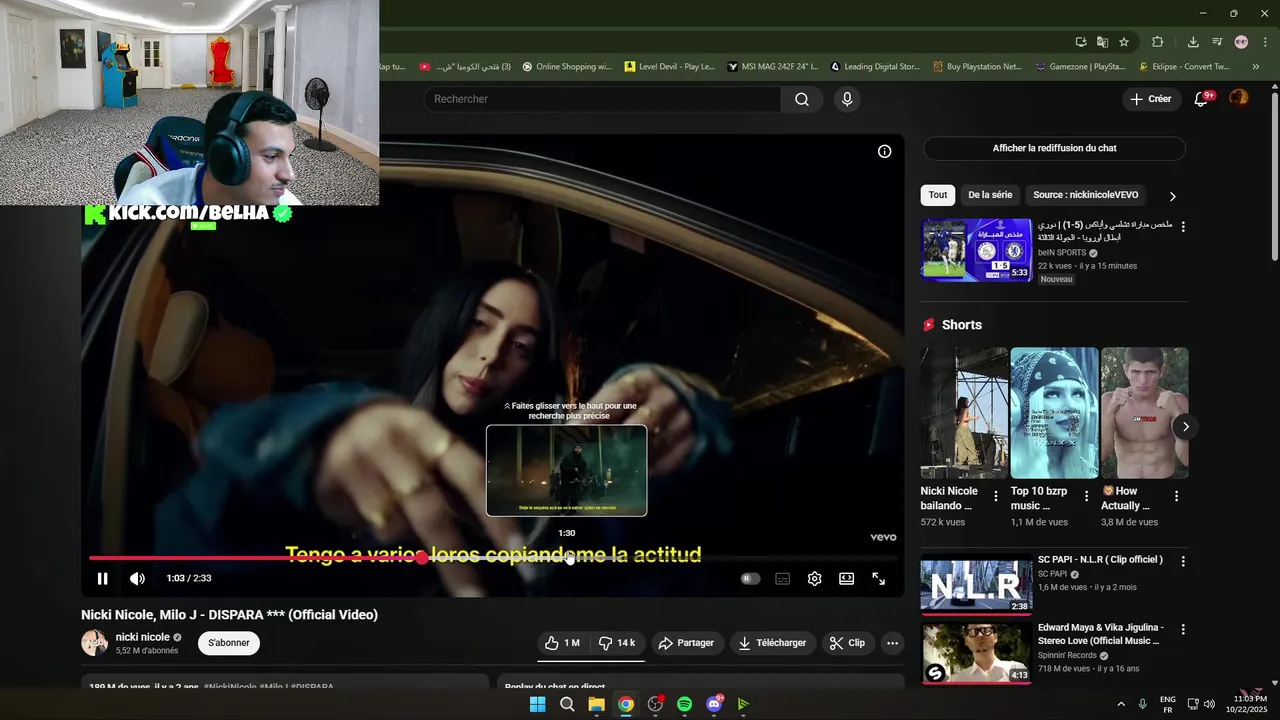
Task: Open SC PAPI - N.L.R video thumbnail
Action: click(976, 584)
